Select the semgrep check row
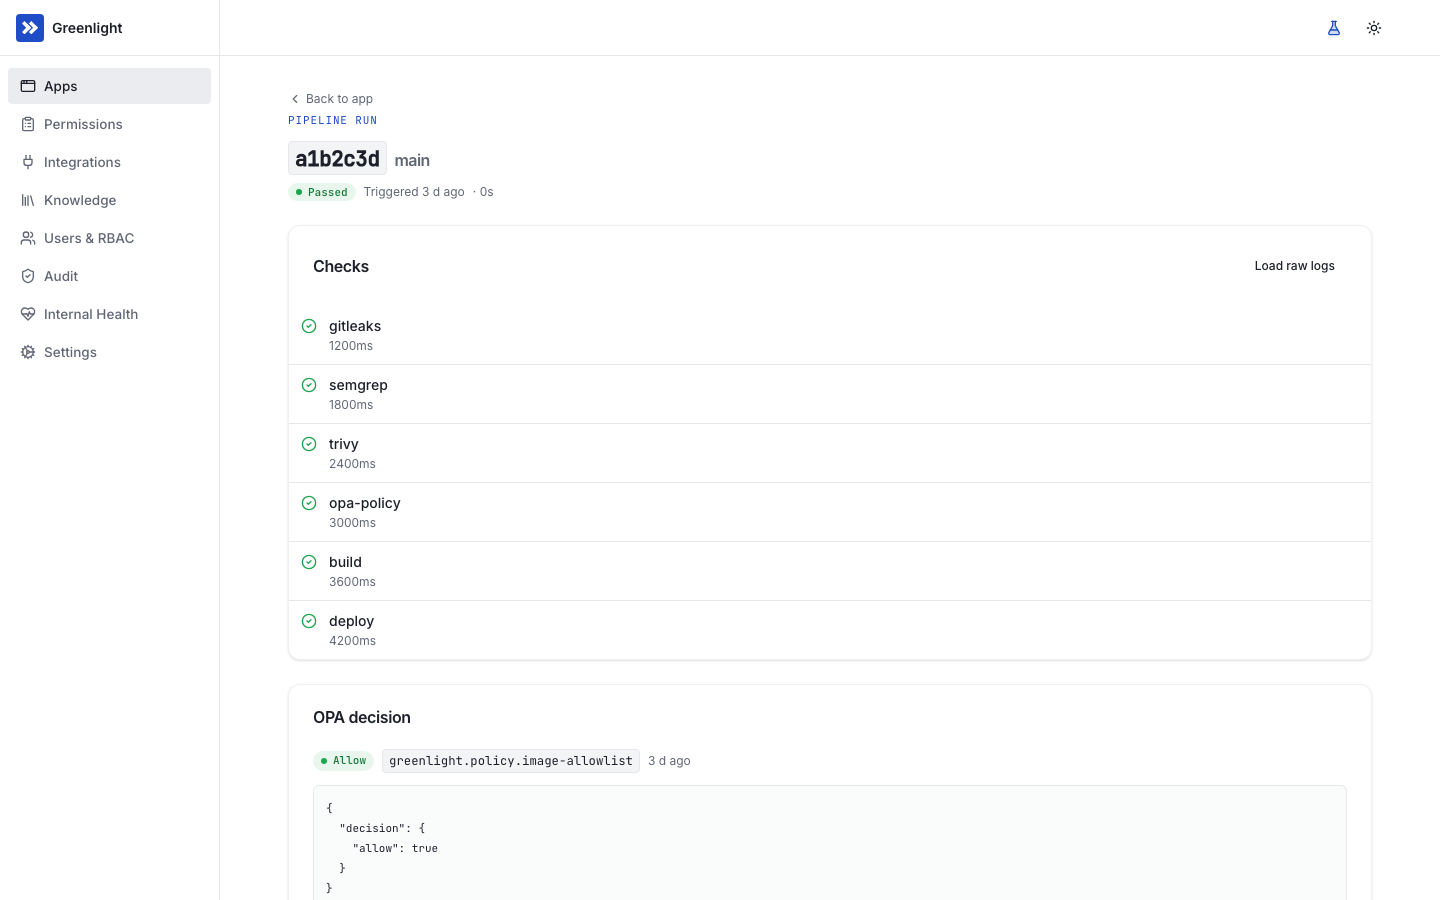This screenshot has width=1440, height=900. coord(830,394)
